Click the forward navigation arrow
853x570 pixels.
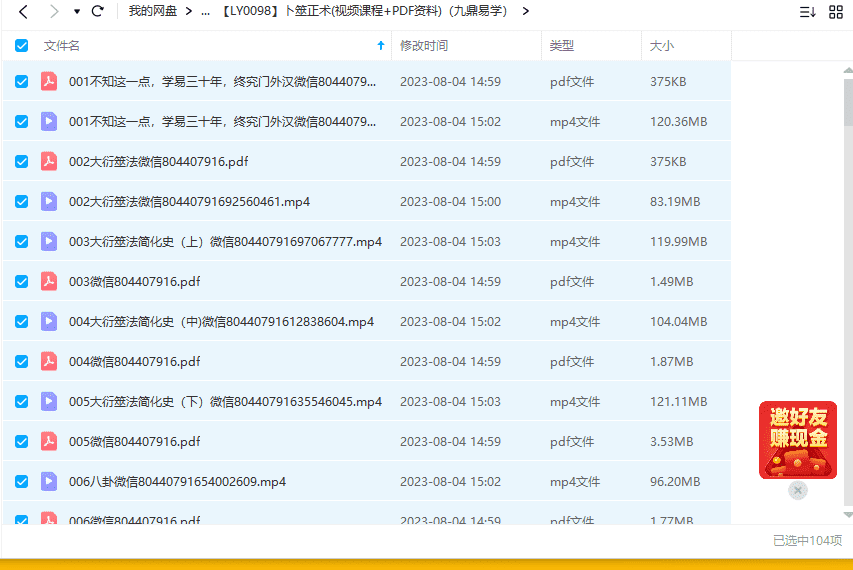click(53, 11)
